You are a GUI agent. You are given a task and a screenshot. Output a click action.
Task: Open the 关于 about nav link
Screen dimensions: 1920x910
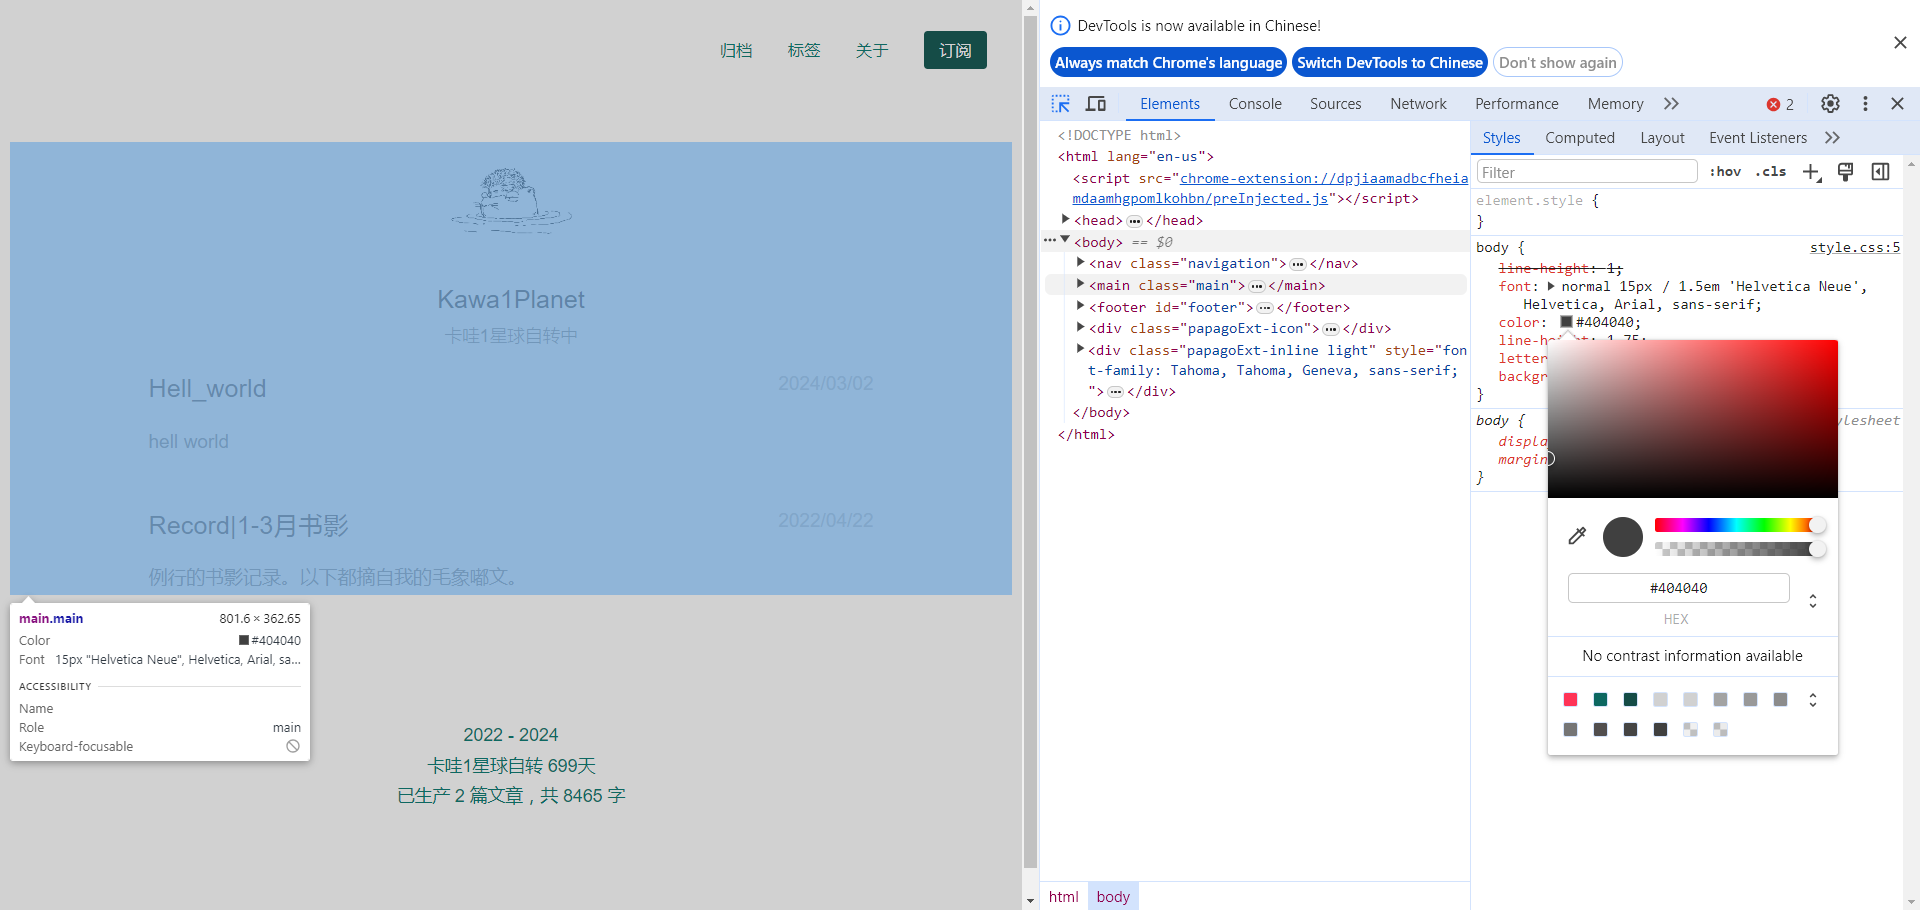tap(872, 50)
